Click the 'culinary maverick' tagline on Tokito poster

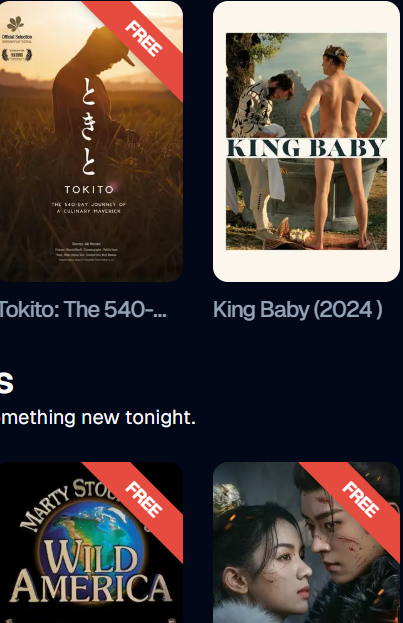tap(89, 208)
